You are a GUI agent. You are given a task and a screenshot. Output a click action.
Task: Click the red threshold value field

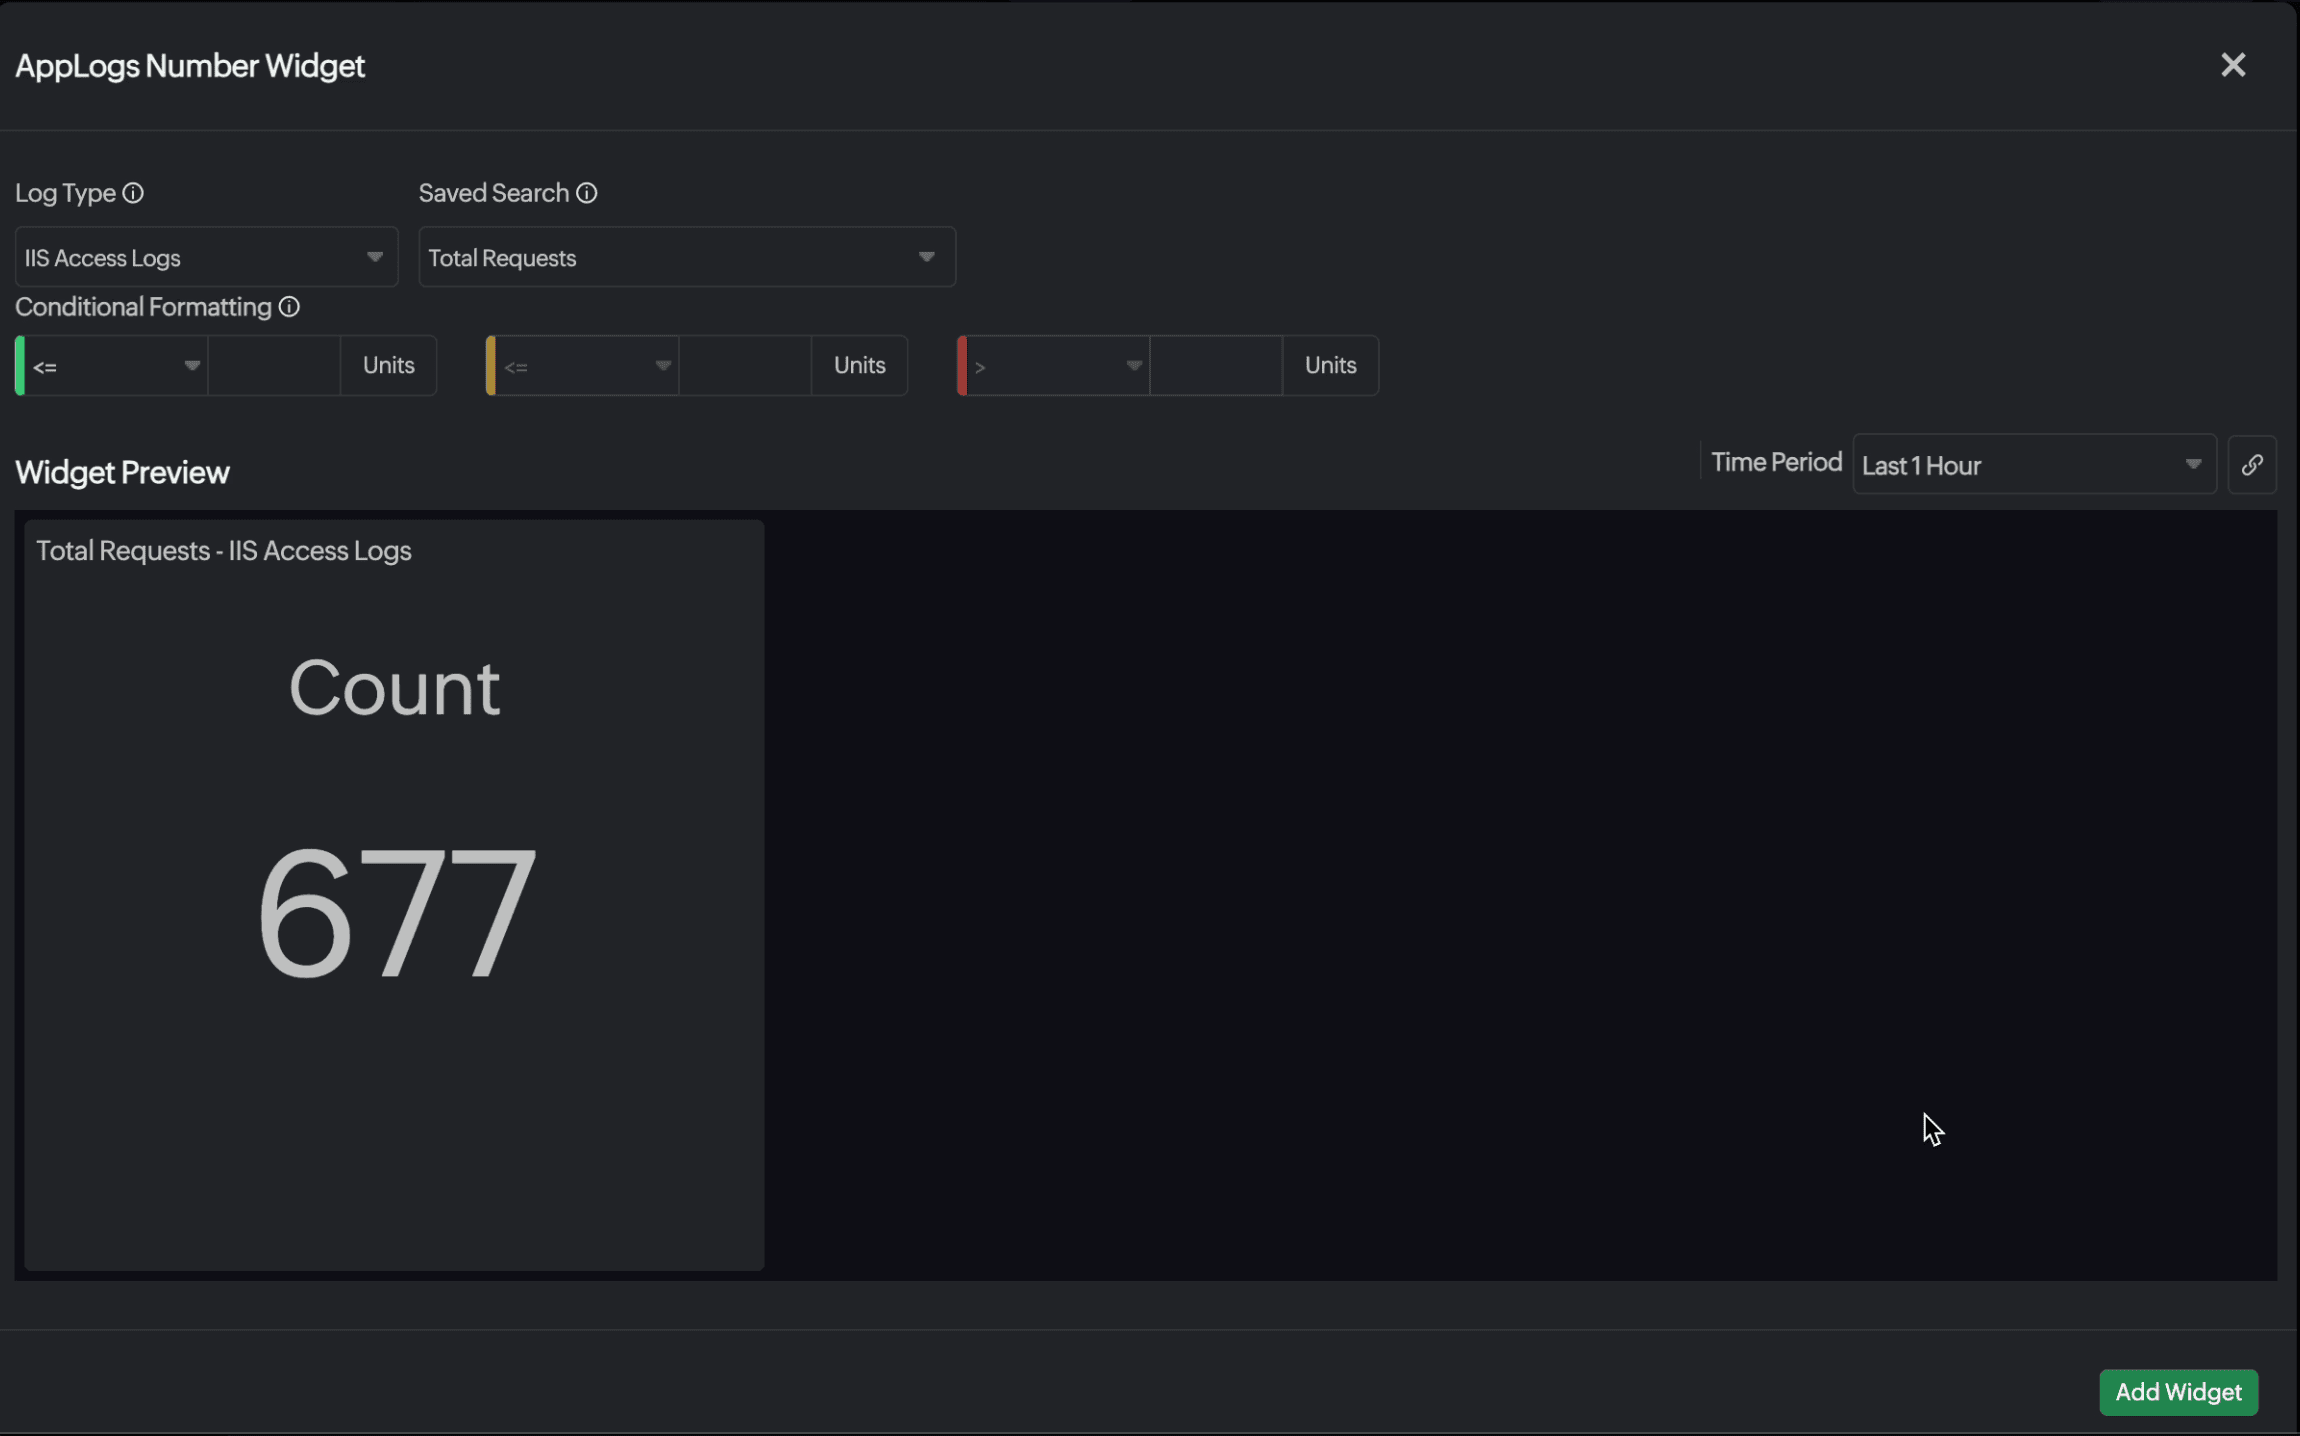click(1216, 366)
